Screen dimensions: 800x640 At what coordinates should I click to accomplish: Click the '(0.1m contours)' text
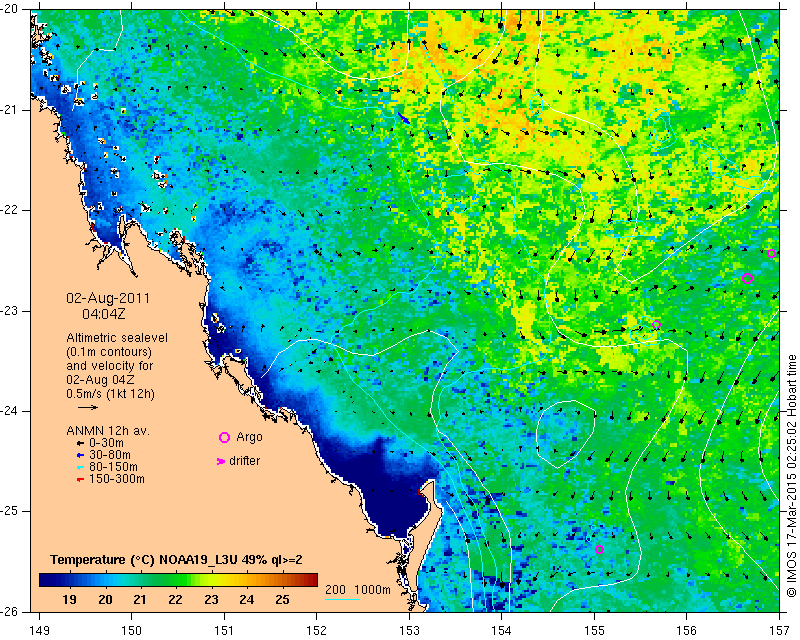109,352
